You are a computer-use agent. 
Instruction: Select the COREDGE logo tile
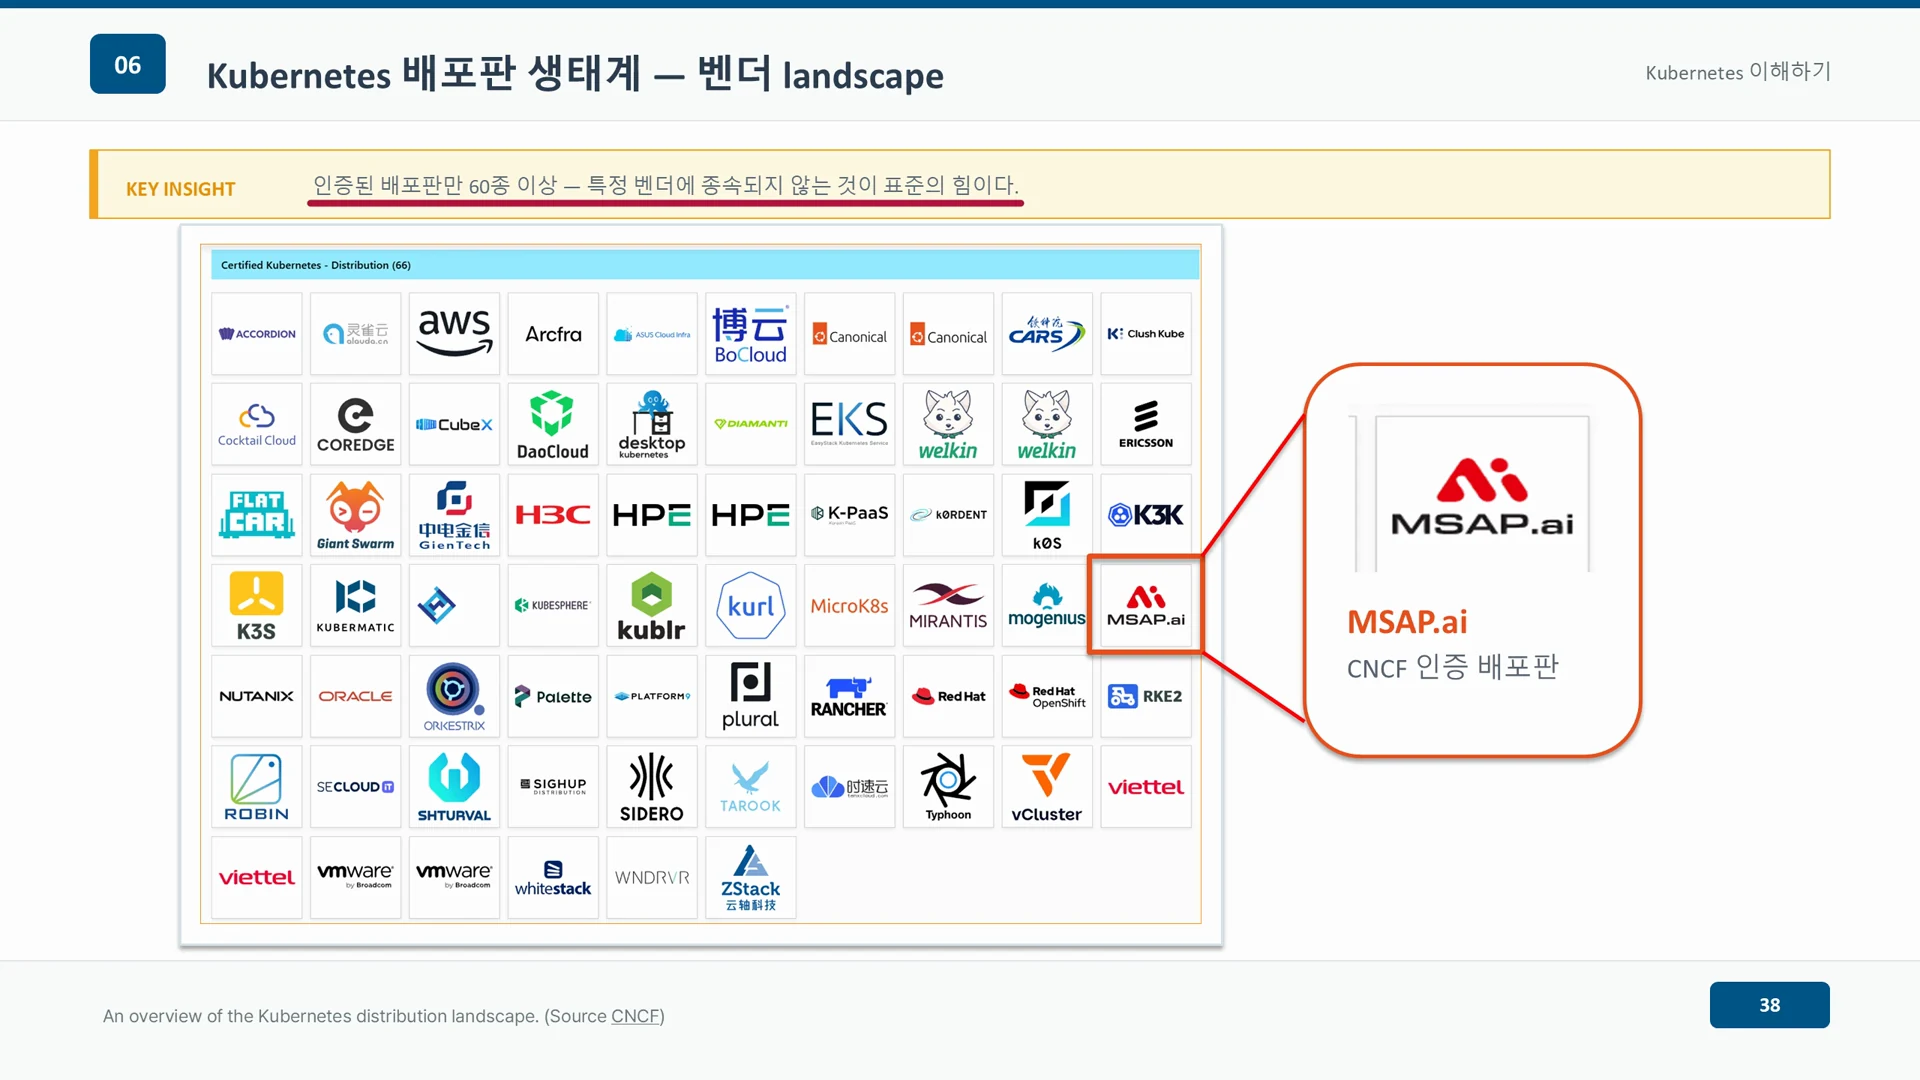[x=355, y=424]
